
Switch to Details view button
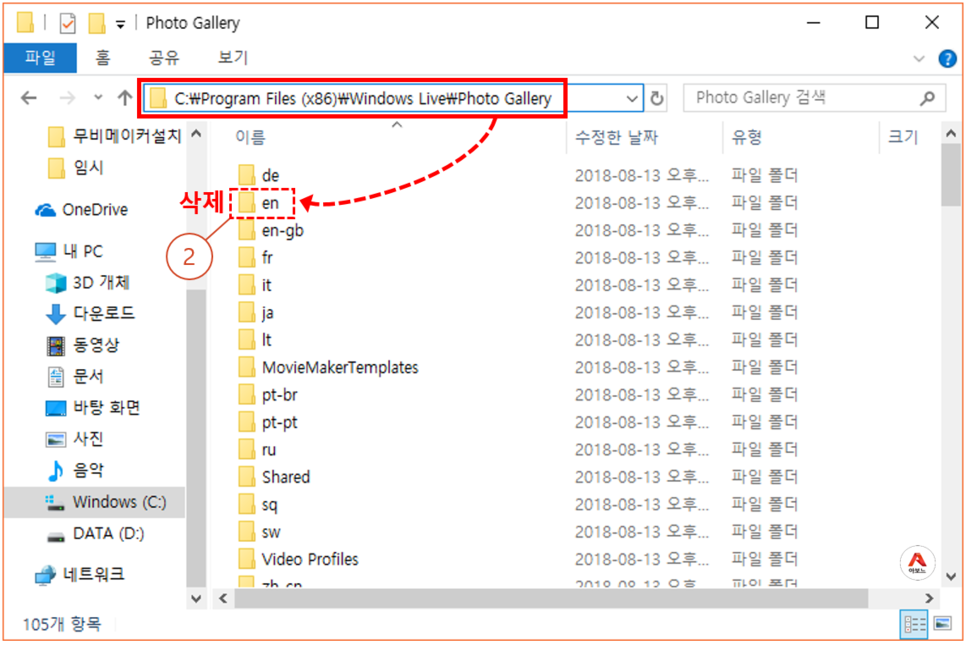click(915, 625)
